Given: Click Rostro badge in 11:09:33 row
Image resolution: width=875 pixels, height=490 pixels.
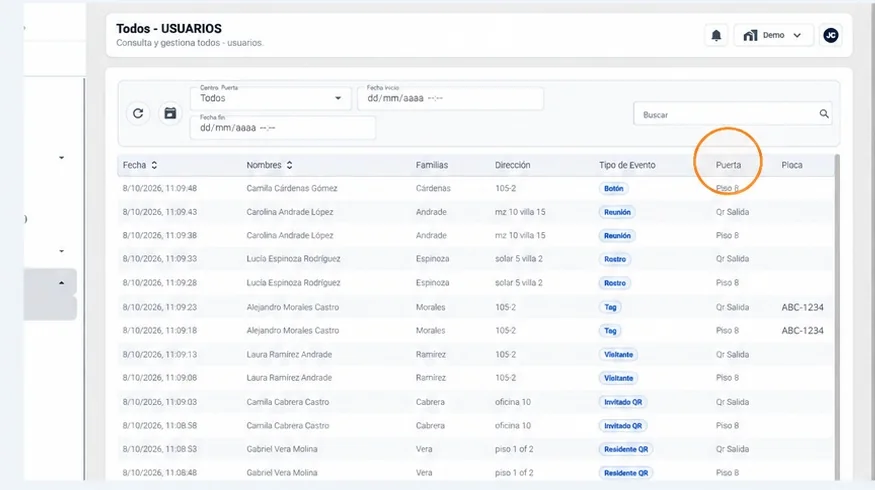Looking at the screenshot, I should pyautogui.click(x=614, y=259).
